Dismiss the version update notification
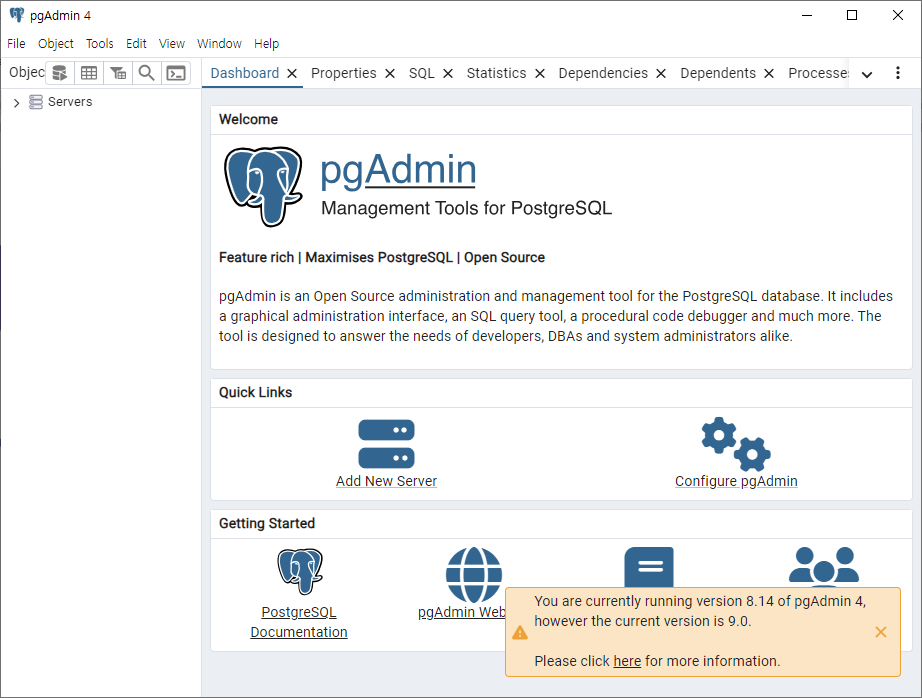The height and width of the screenshot is (698, 922). [x=880, y=632]
